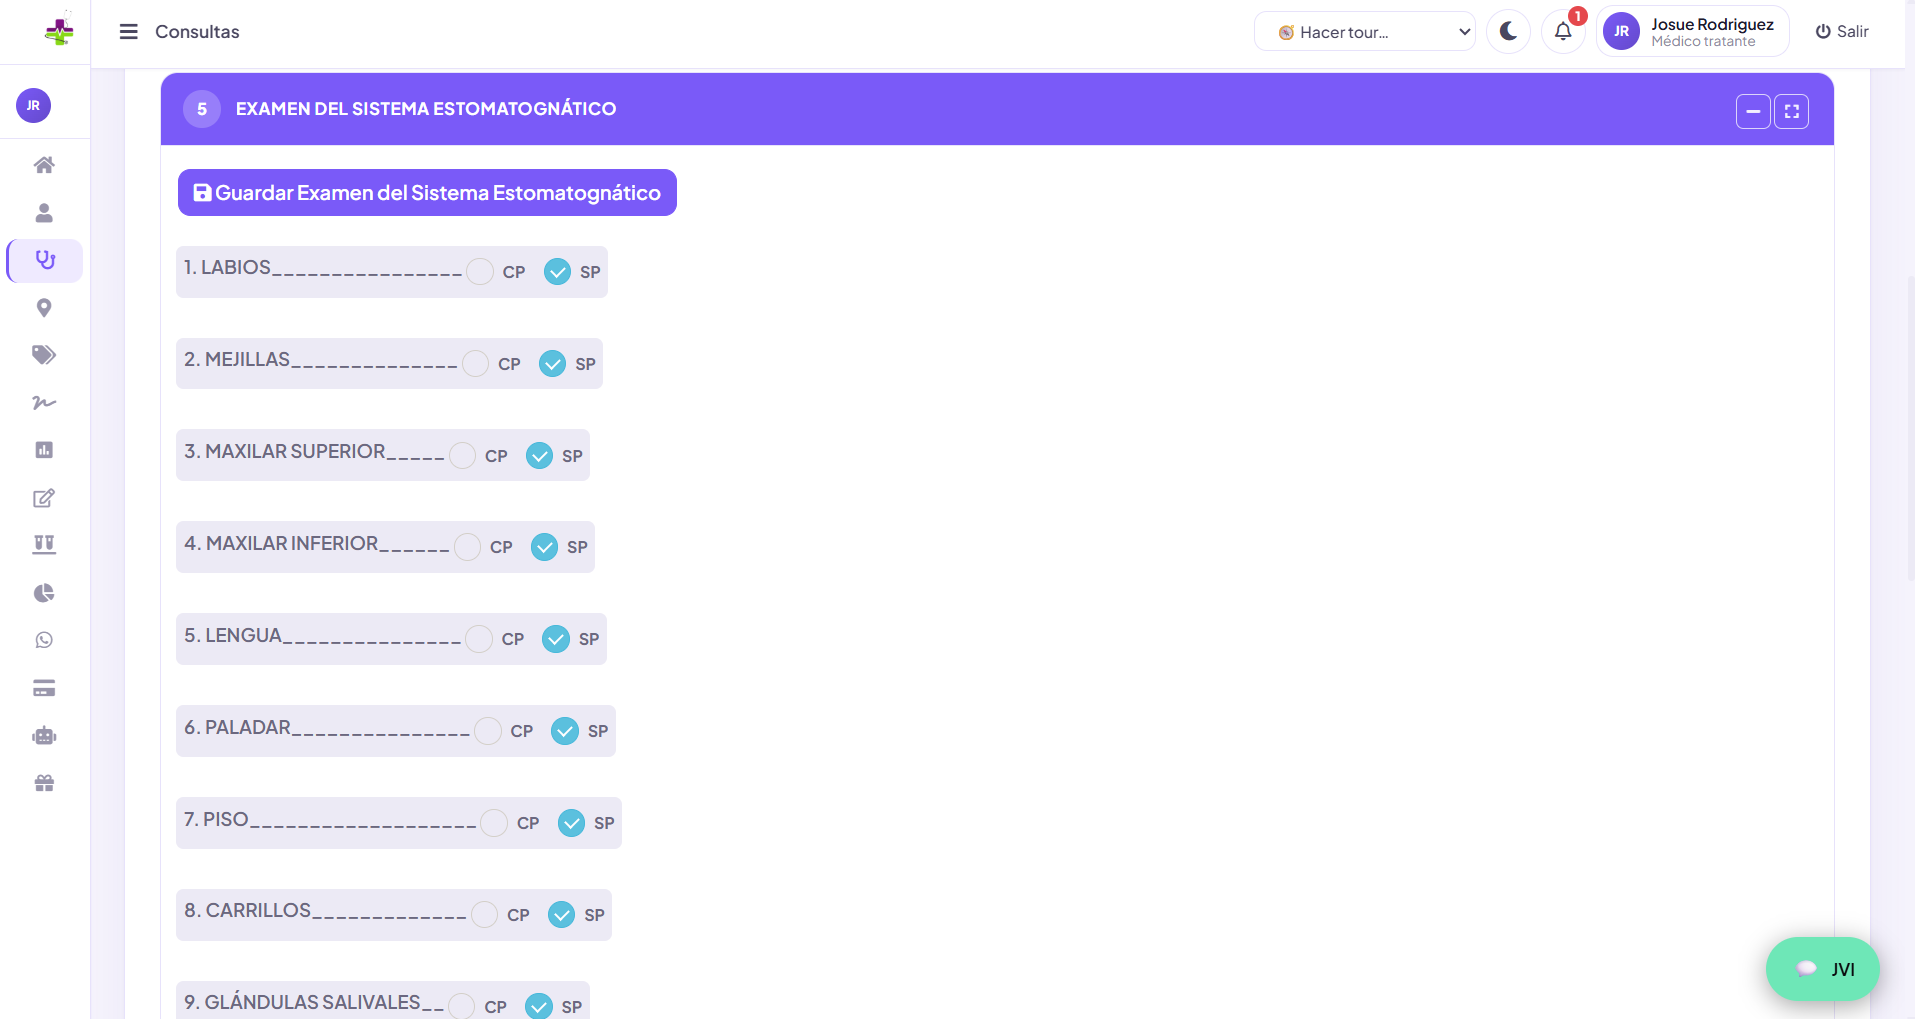Click the medical cross app logo
This screenshot has height=1019, width=1915.
(x=59, y=31)
